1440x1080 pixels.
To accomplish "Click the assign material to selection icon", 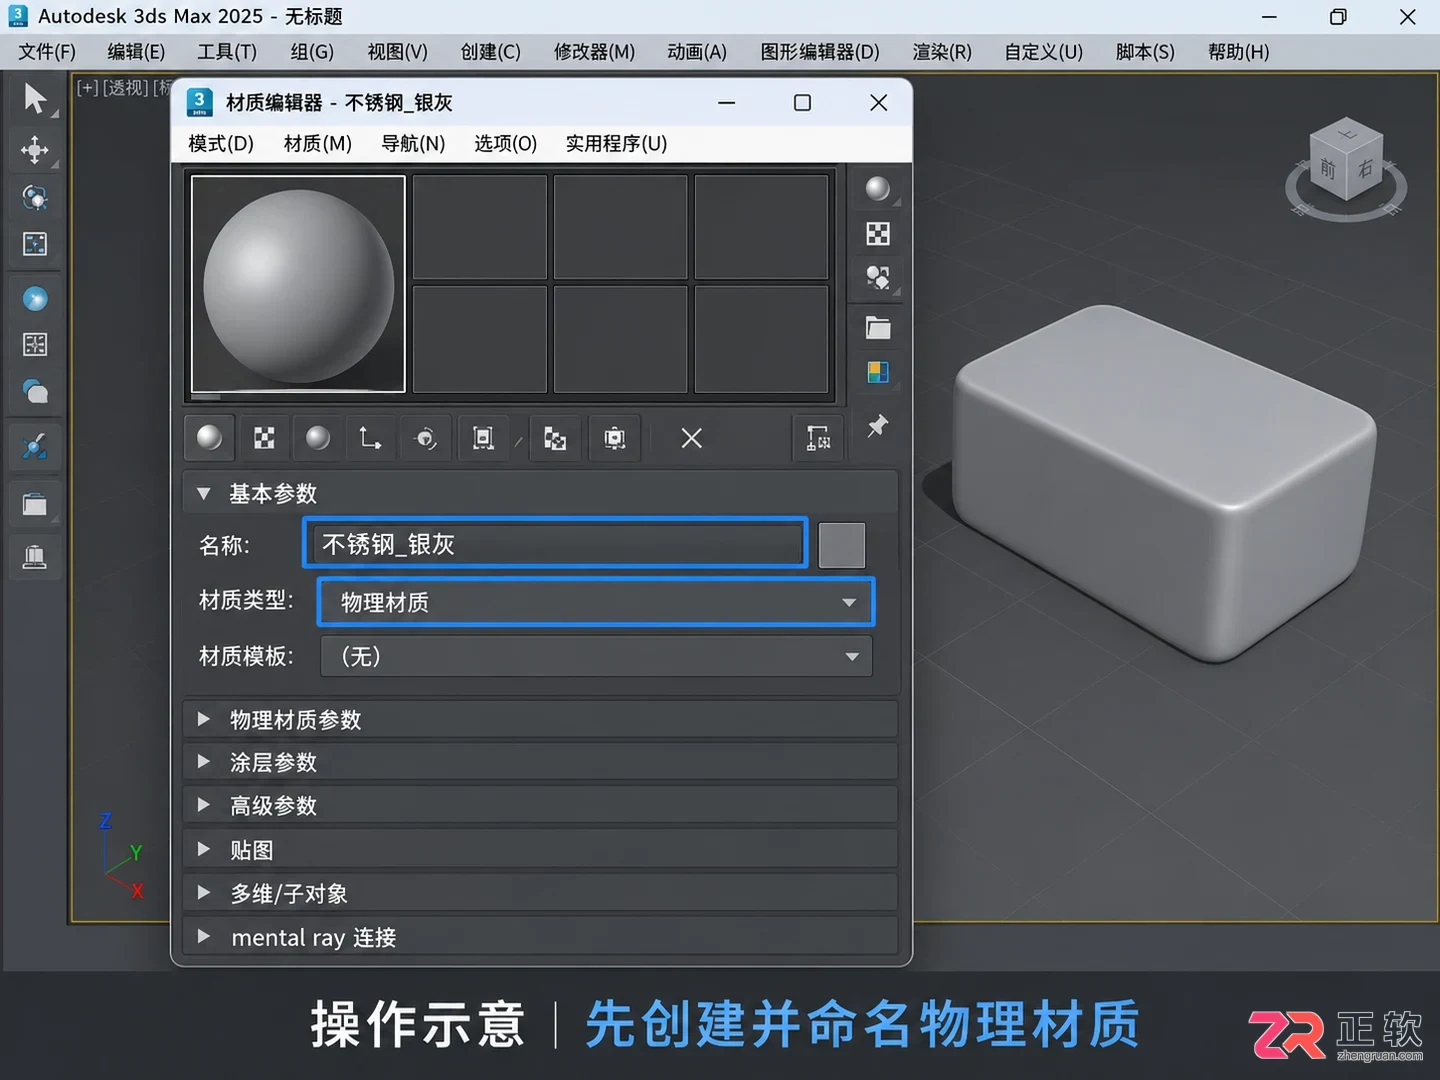I will point(318,438).
